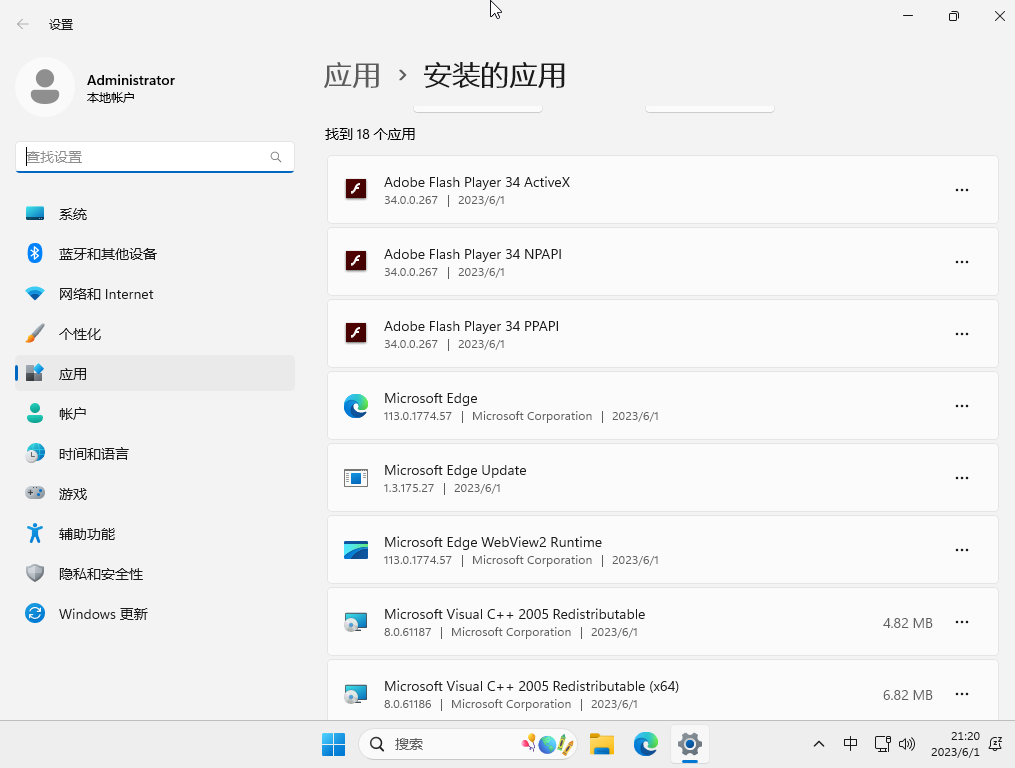Viewport: 1015px width, 768px height.
Task: Click the 隐私和安全性 shield icon
Action: coord(35,573)
